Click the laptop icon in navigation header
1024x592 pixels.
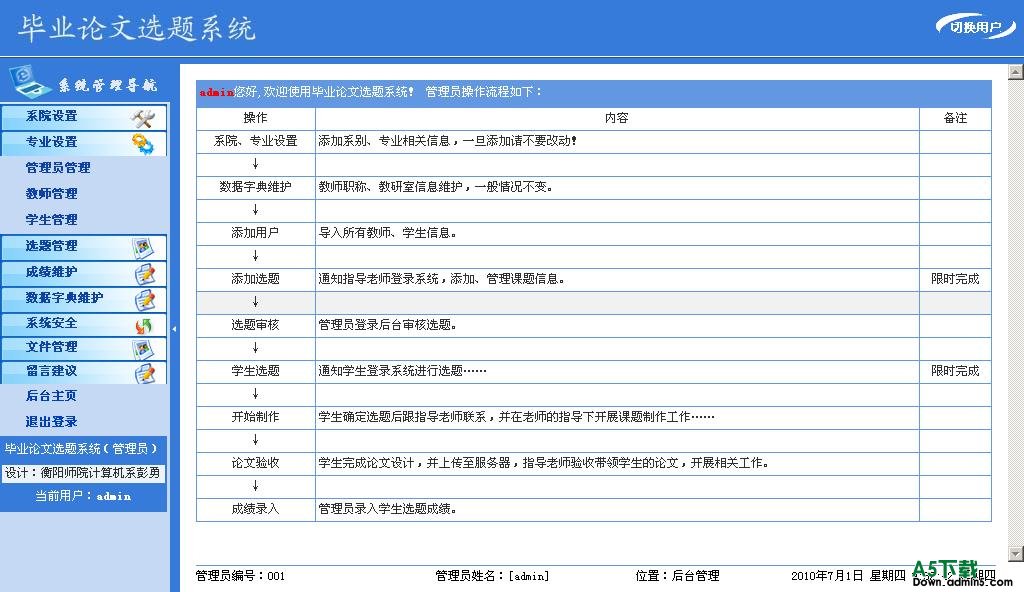pos(29,82)
